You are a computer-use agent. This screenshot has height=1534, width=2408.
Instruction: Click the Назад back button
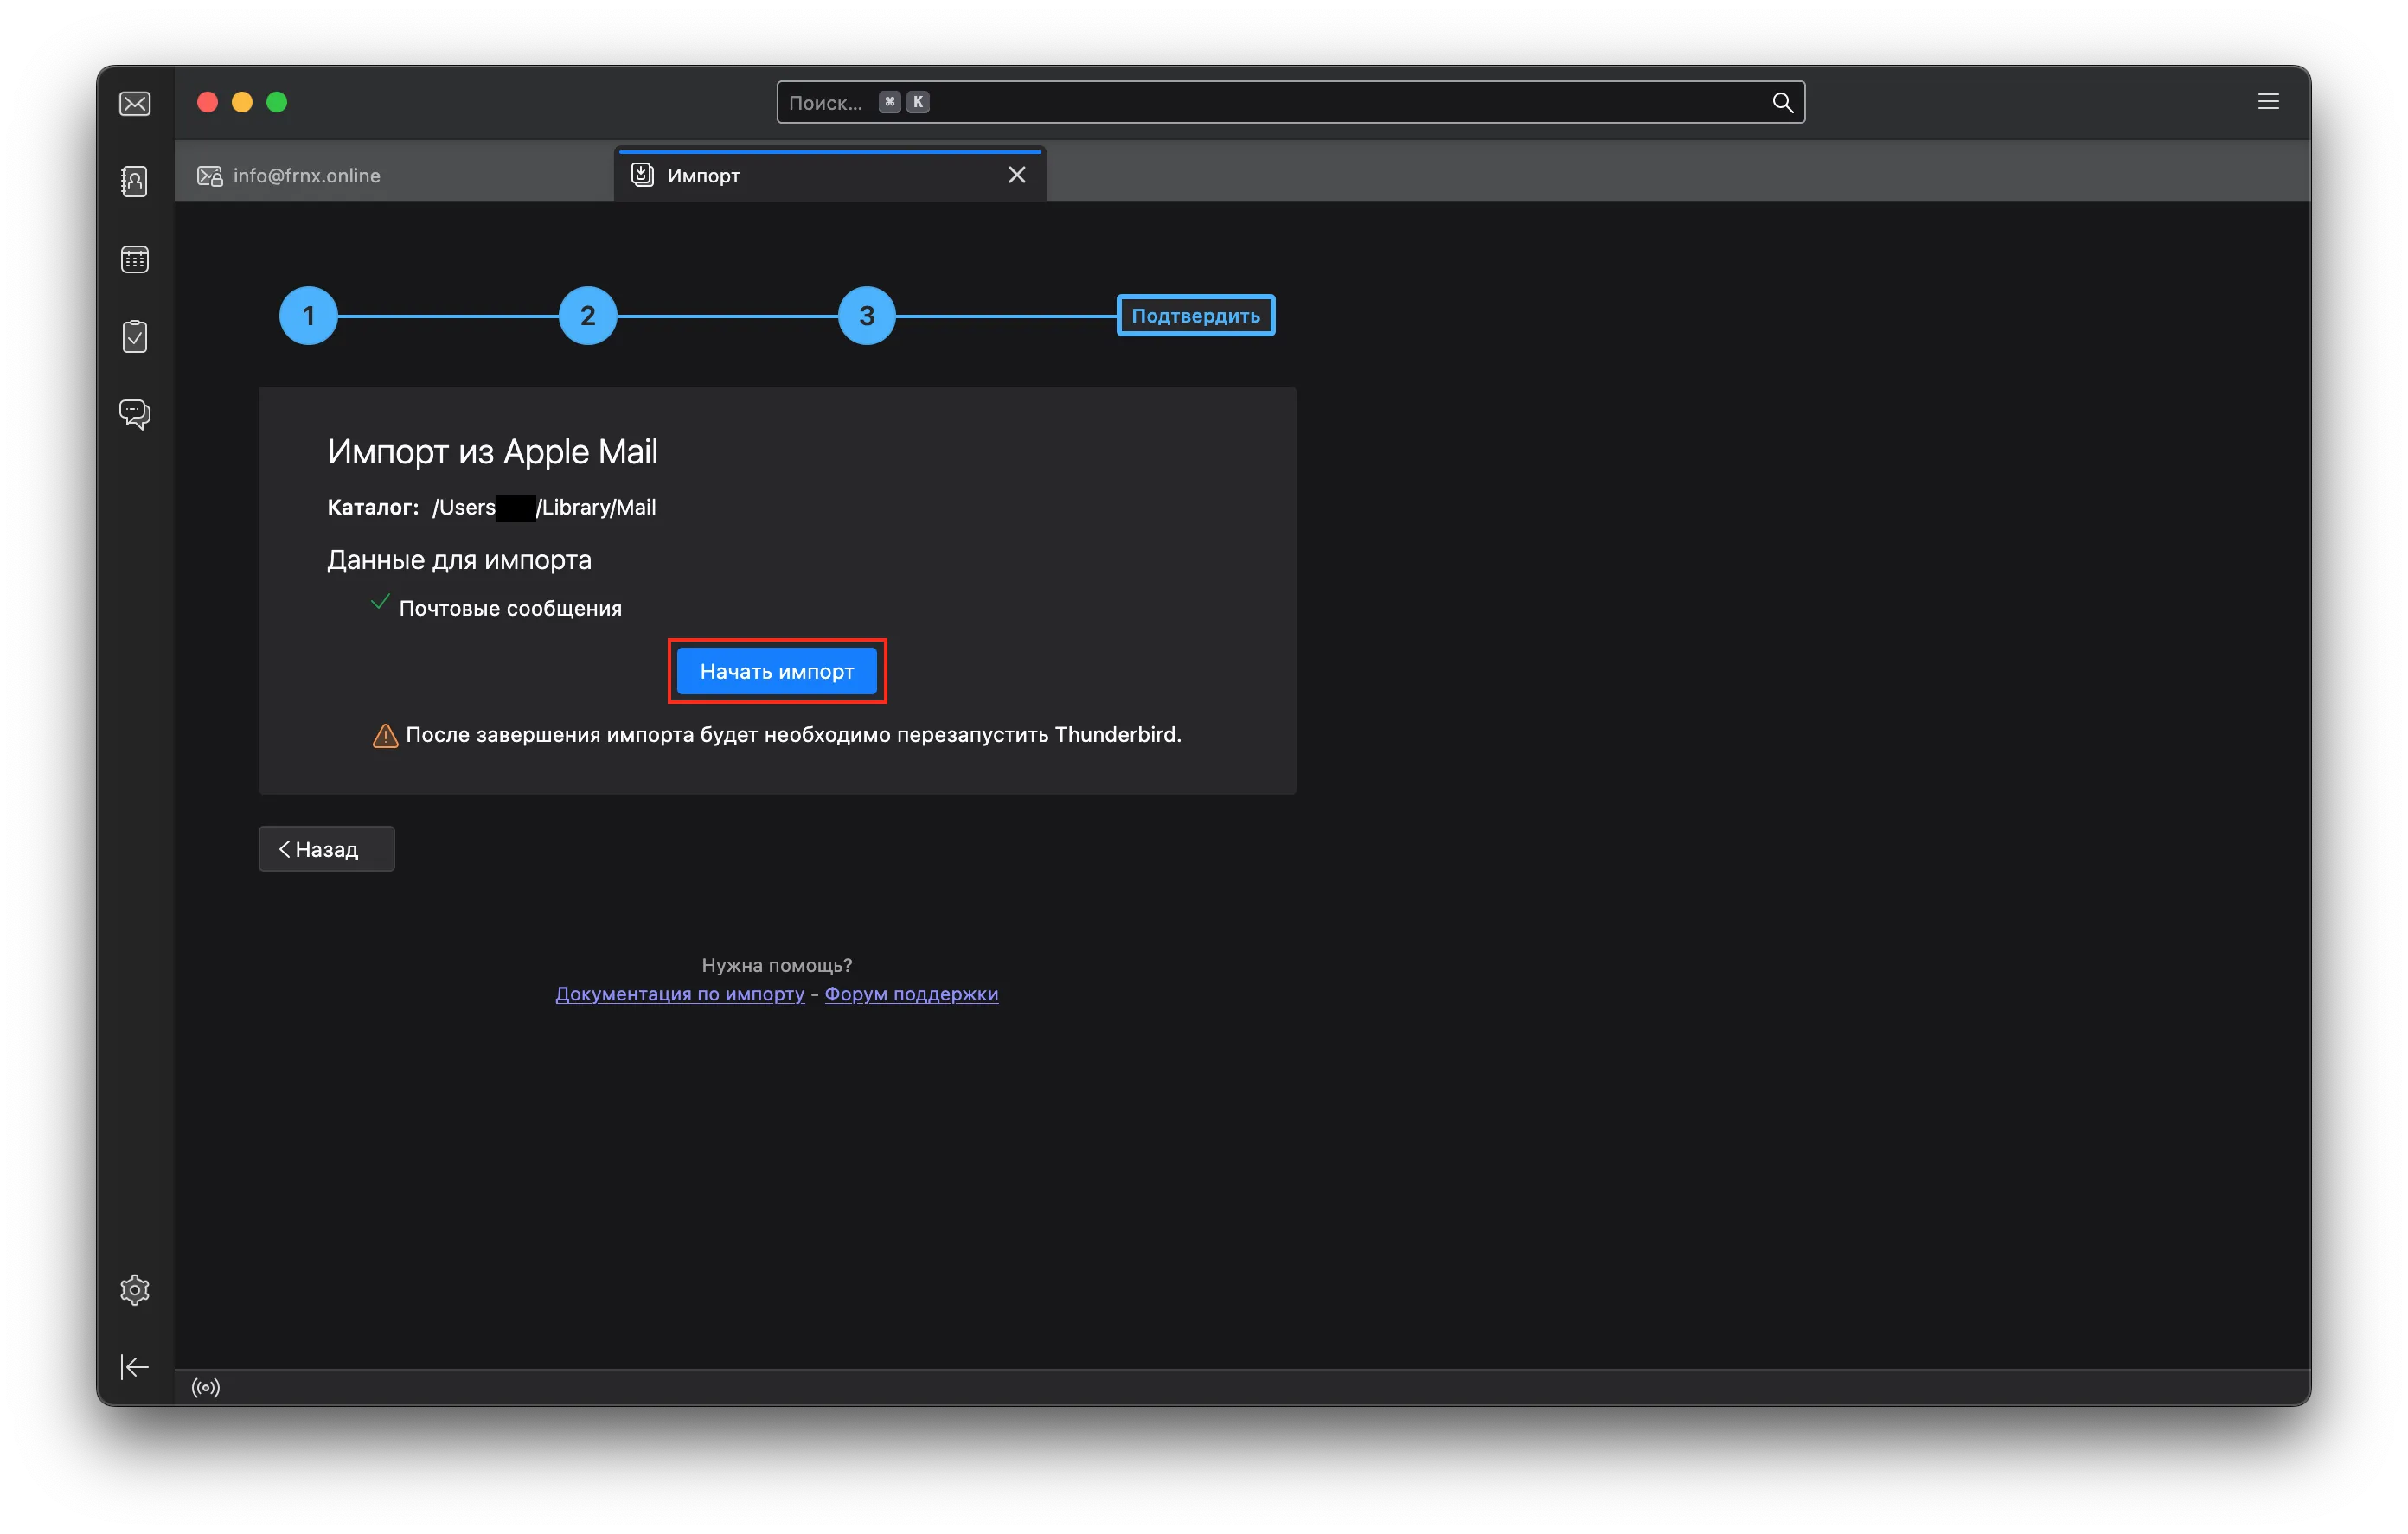tap(326, 849)
